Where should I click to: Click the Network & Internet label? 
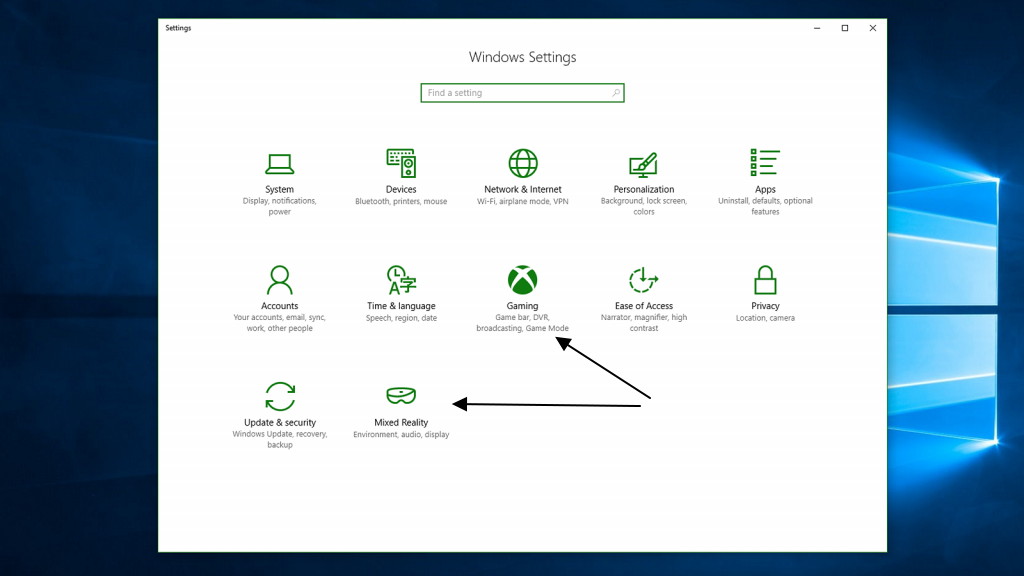(x=522, y=189)
